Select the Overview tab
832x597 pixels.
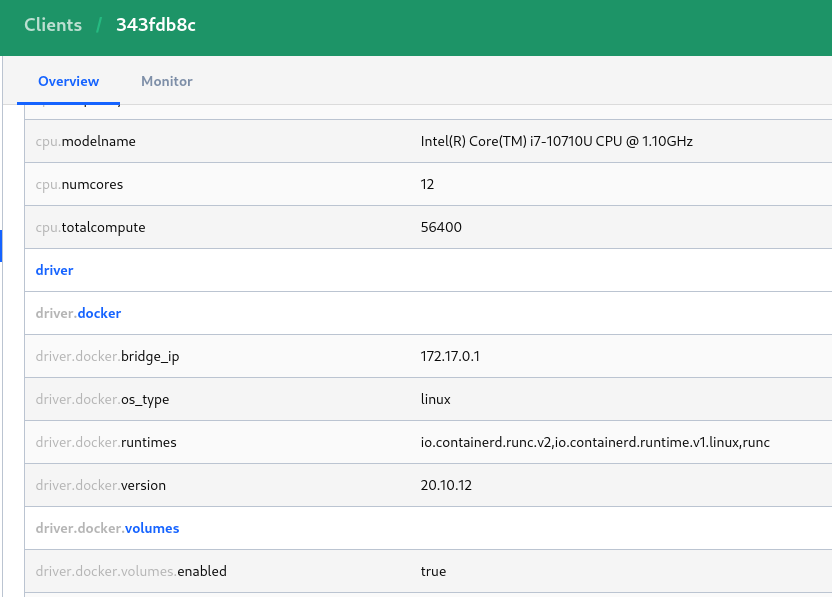point(68,81)
